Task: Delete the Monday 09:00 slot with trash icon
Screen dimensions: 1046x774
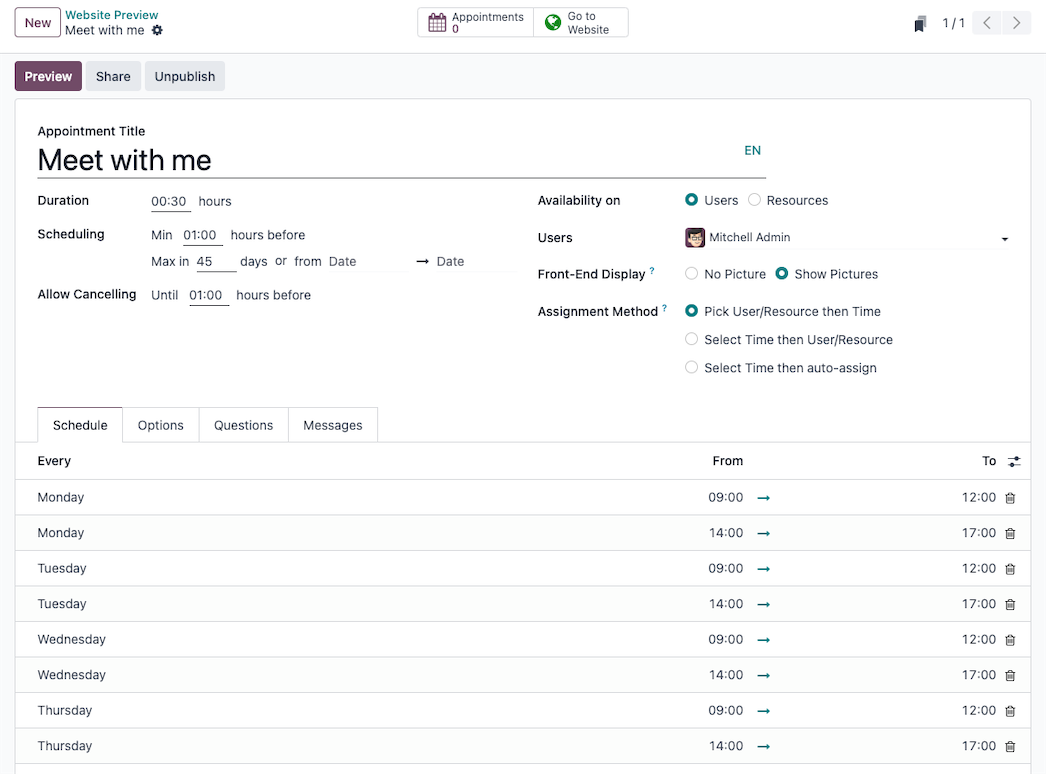Action: pyautogui.click(x=1010, y=497)
